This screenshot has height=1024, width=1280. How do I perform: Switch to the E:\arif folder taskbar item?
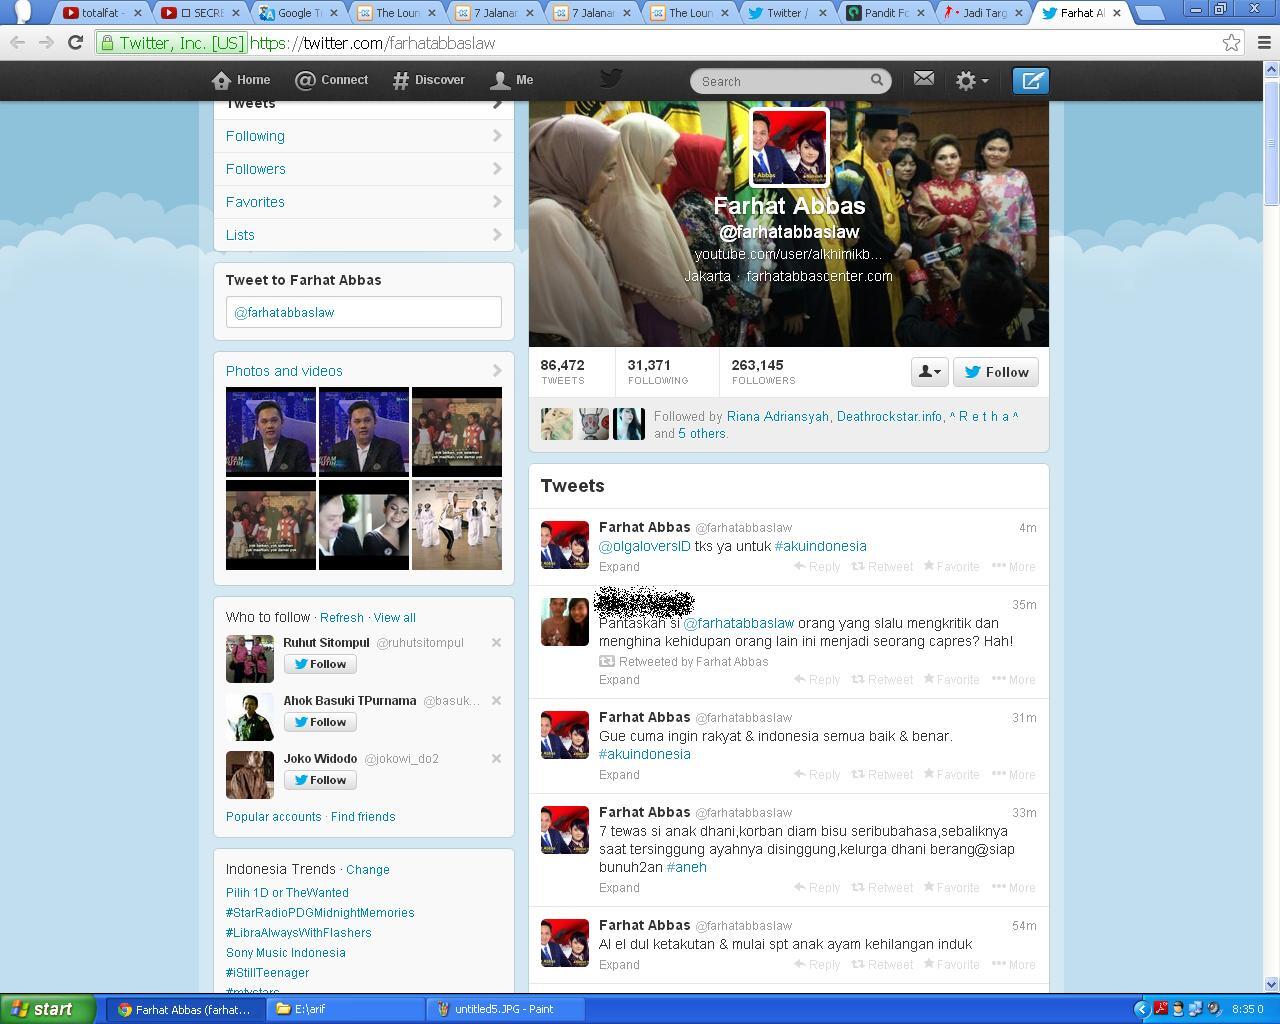[x=346, y=1009]
